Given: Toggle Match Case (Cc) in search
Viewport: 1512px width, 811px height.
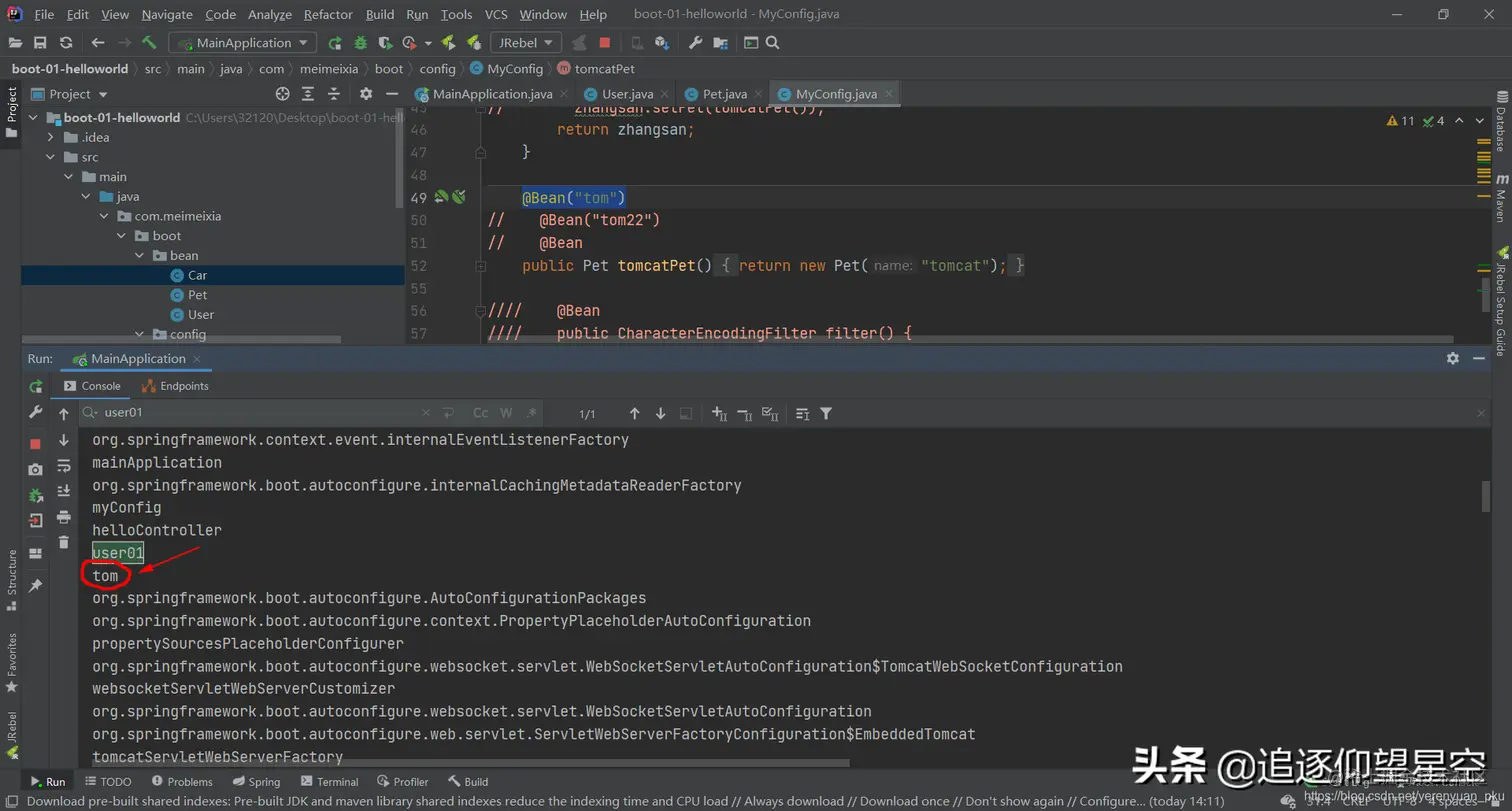Looking at the screenshot, I should click(x=481, y=413).
